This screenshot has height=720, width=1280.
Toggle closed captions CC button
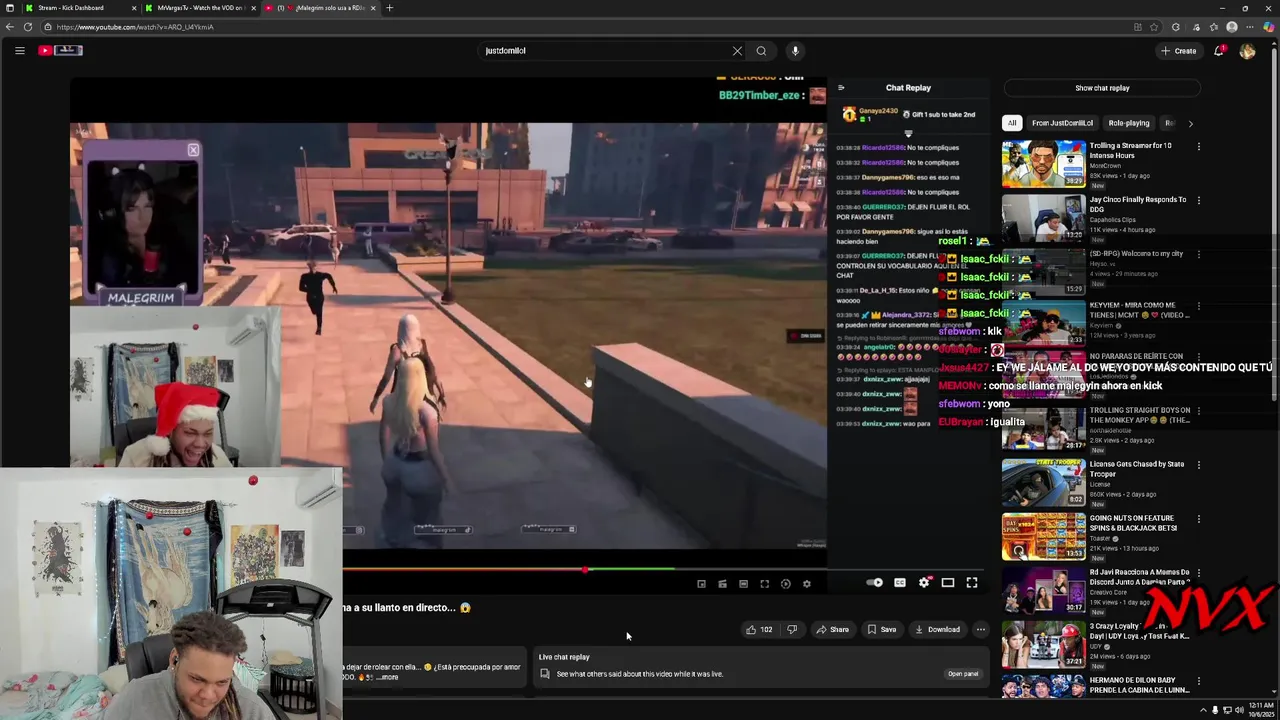(x=899, y=582)
